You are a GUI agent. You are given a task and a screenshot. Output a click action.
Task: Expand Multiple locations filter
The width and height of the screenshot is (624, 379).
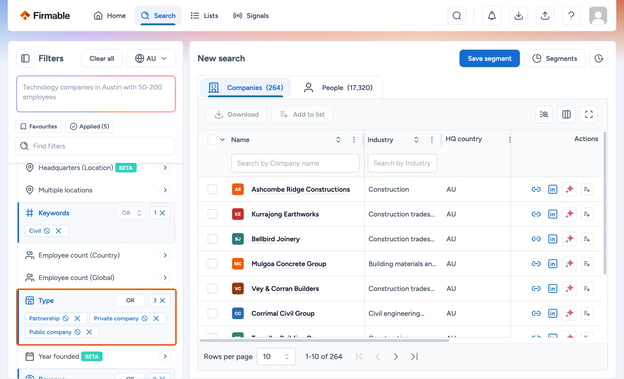pyautogui.click(x=165, y=190)
